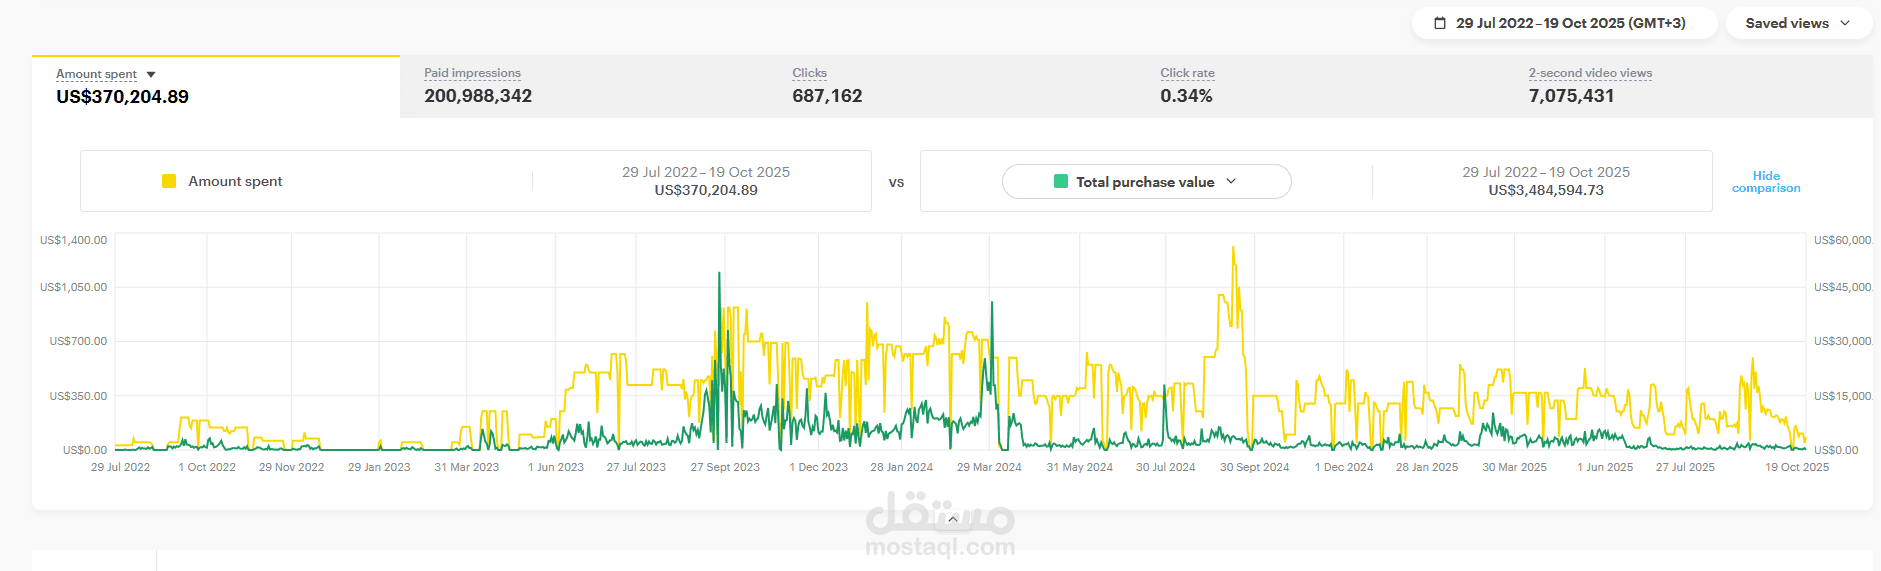Open Amount spent metric dropdown arrow
This screenshot has width=1881, height=571.
click(151, 75)
